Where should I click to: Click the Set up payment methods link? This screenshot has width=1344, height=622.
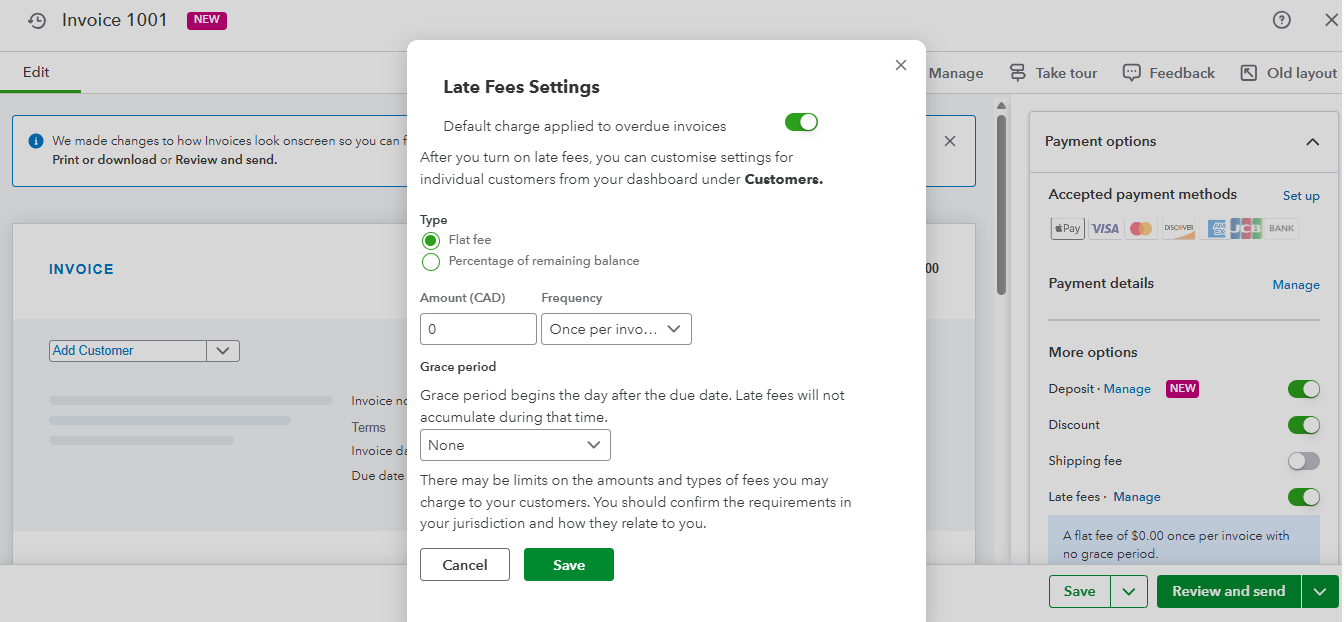[1301, 196]
